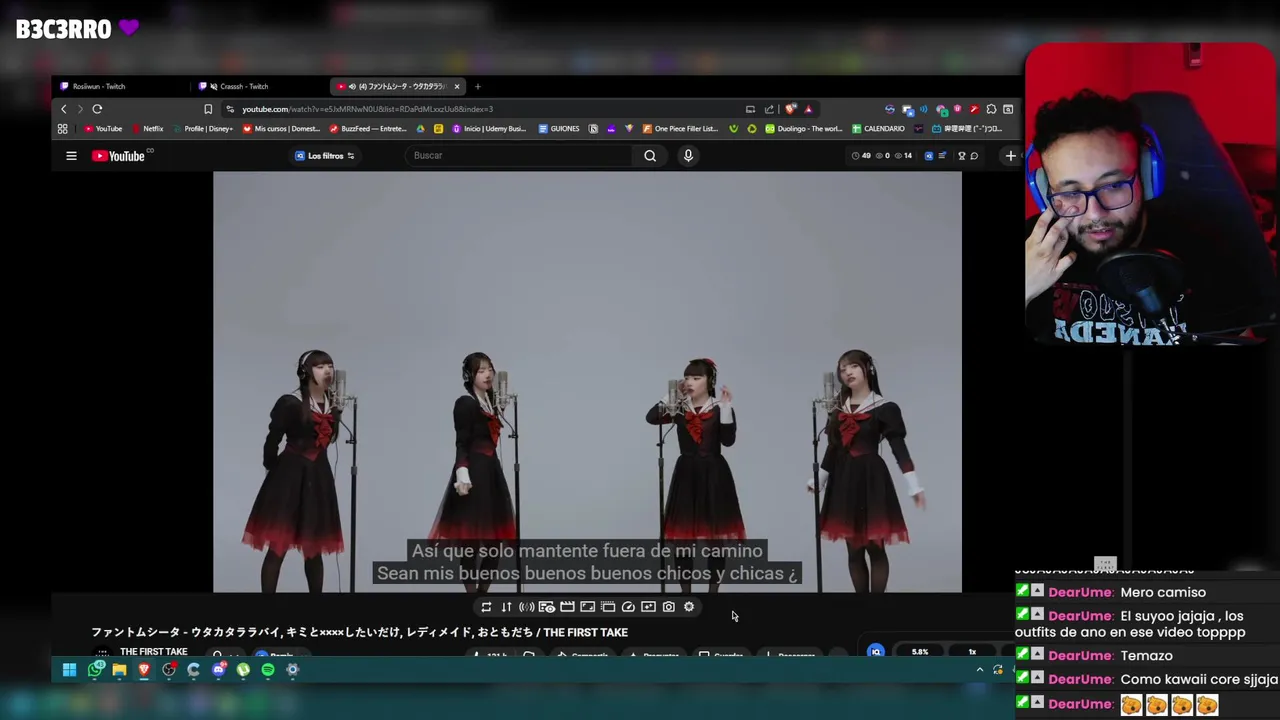The height and width of the screenshot is (720, 1280).
Task: Open Spotify from the taskbar
Action: (x=268, y=670)
